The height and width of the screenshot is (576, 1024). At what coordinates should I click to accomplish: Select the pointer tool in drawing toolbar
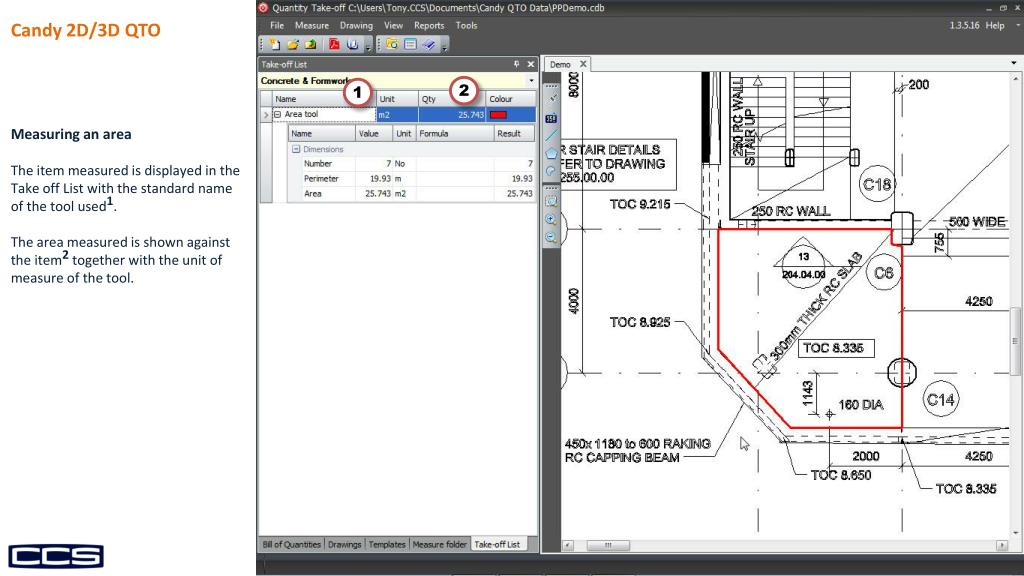(x=552, y=99)
